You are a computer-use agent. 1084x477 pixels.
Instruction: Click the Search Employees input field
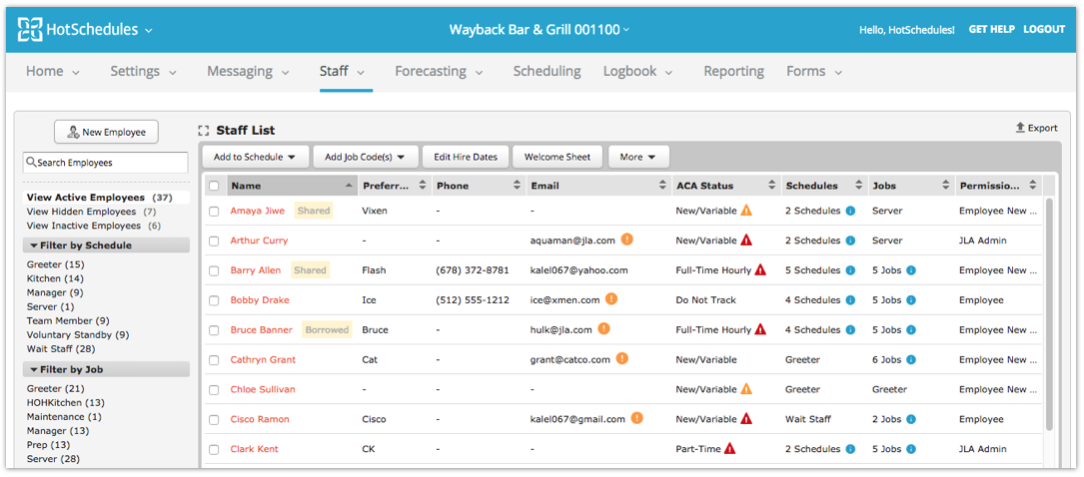pyautogui.click(x=106, y=162)
